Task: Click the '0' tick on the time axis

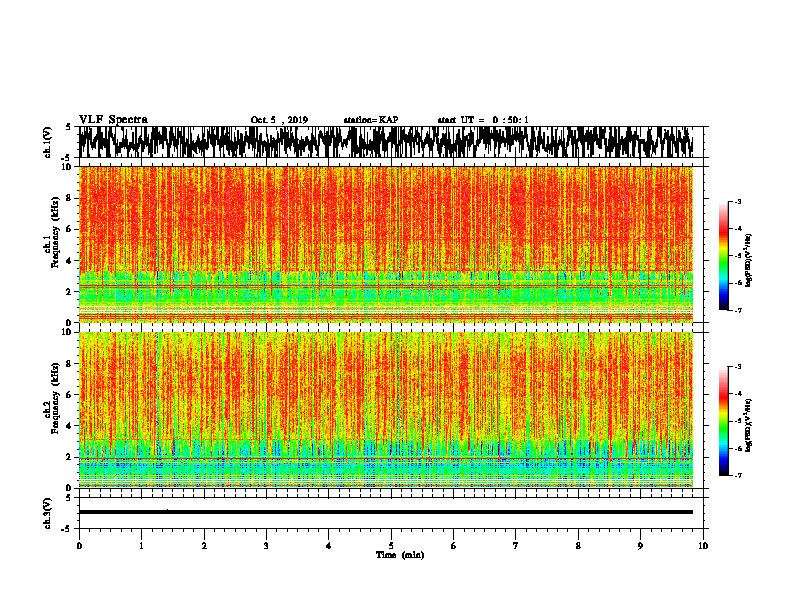Action: tap(79, 546)
